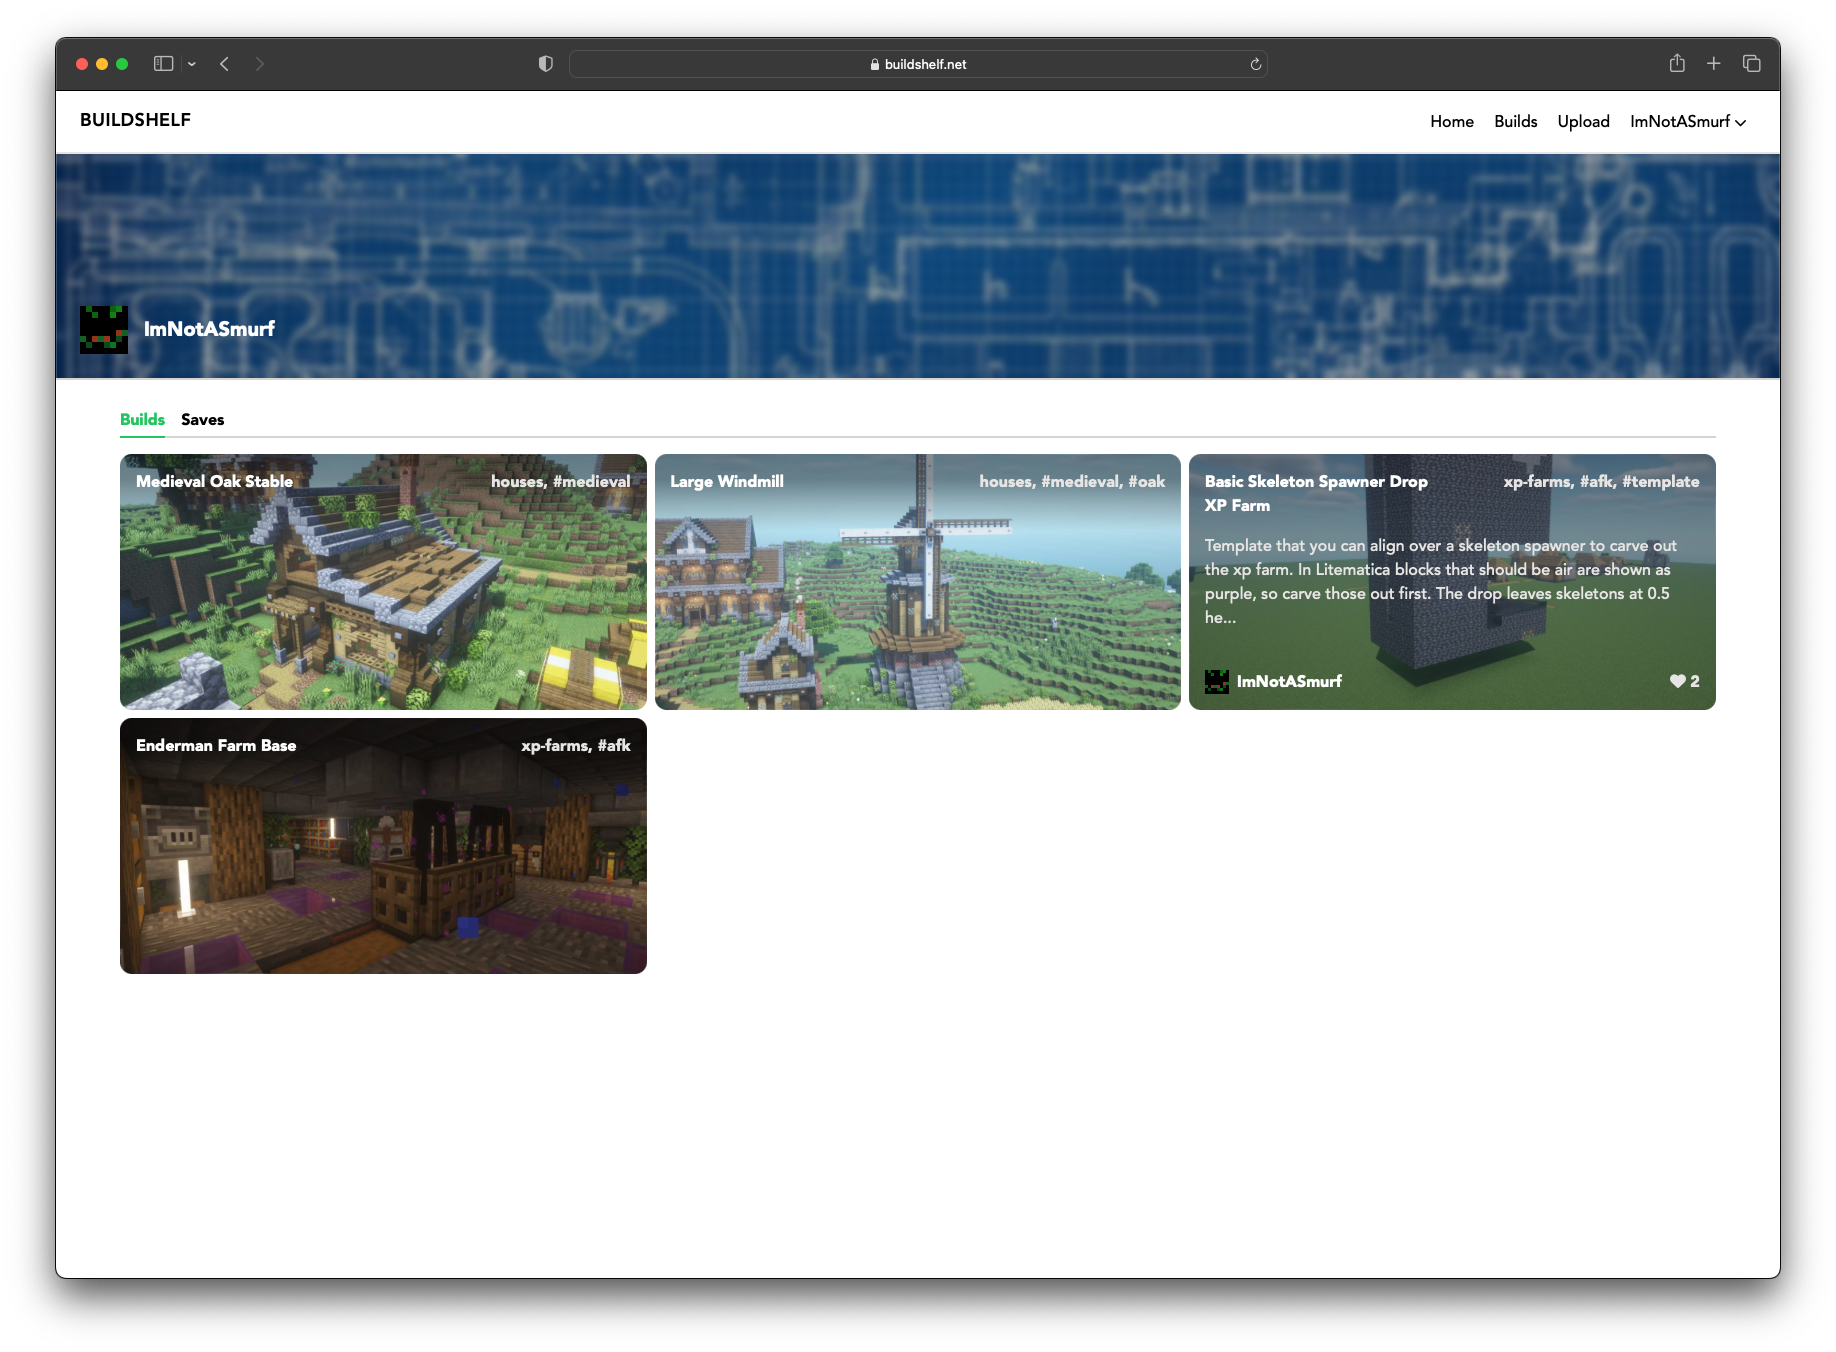Open the sidebar options chevron
This screenshot has width=1836, height=1352.
[x=192, y=64]
